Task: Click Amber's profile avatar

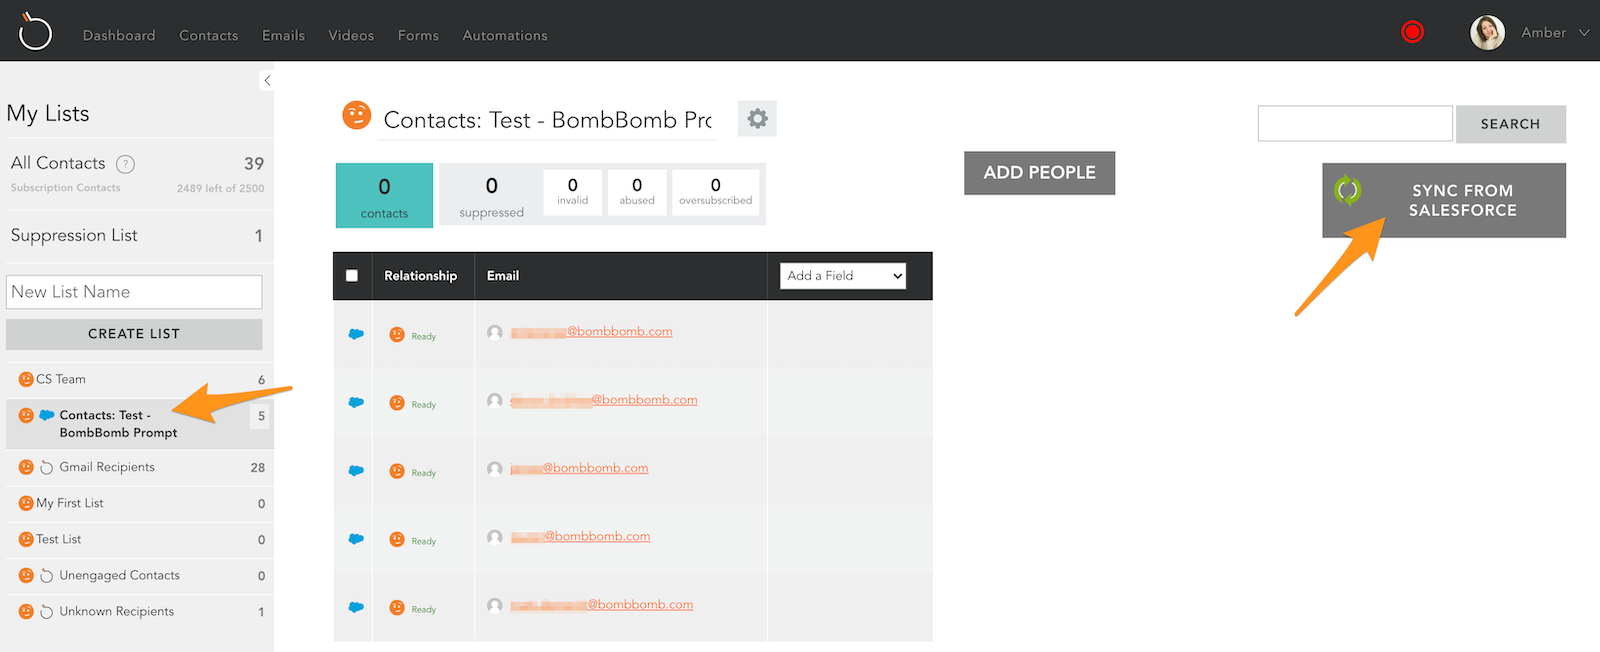Action: click(x=1487, y=33)
